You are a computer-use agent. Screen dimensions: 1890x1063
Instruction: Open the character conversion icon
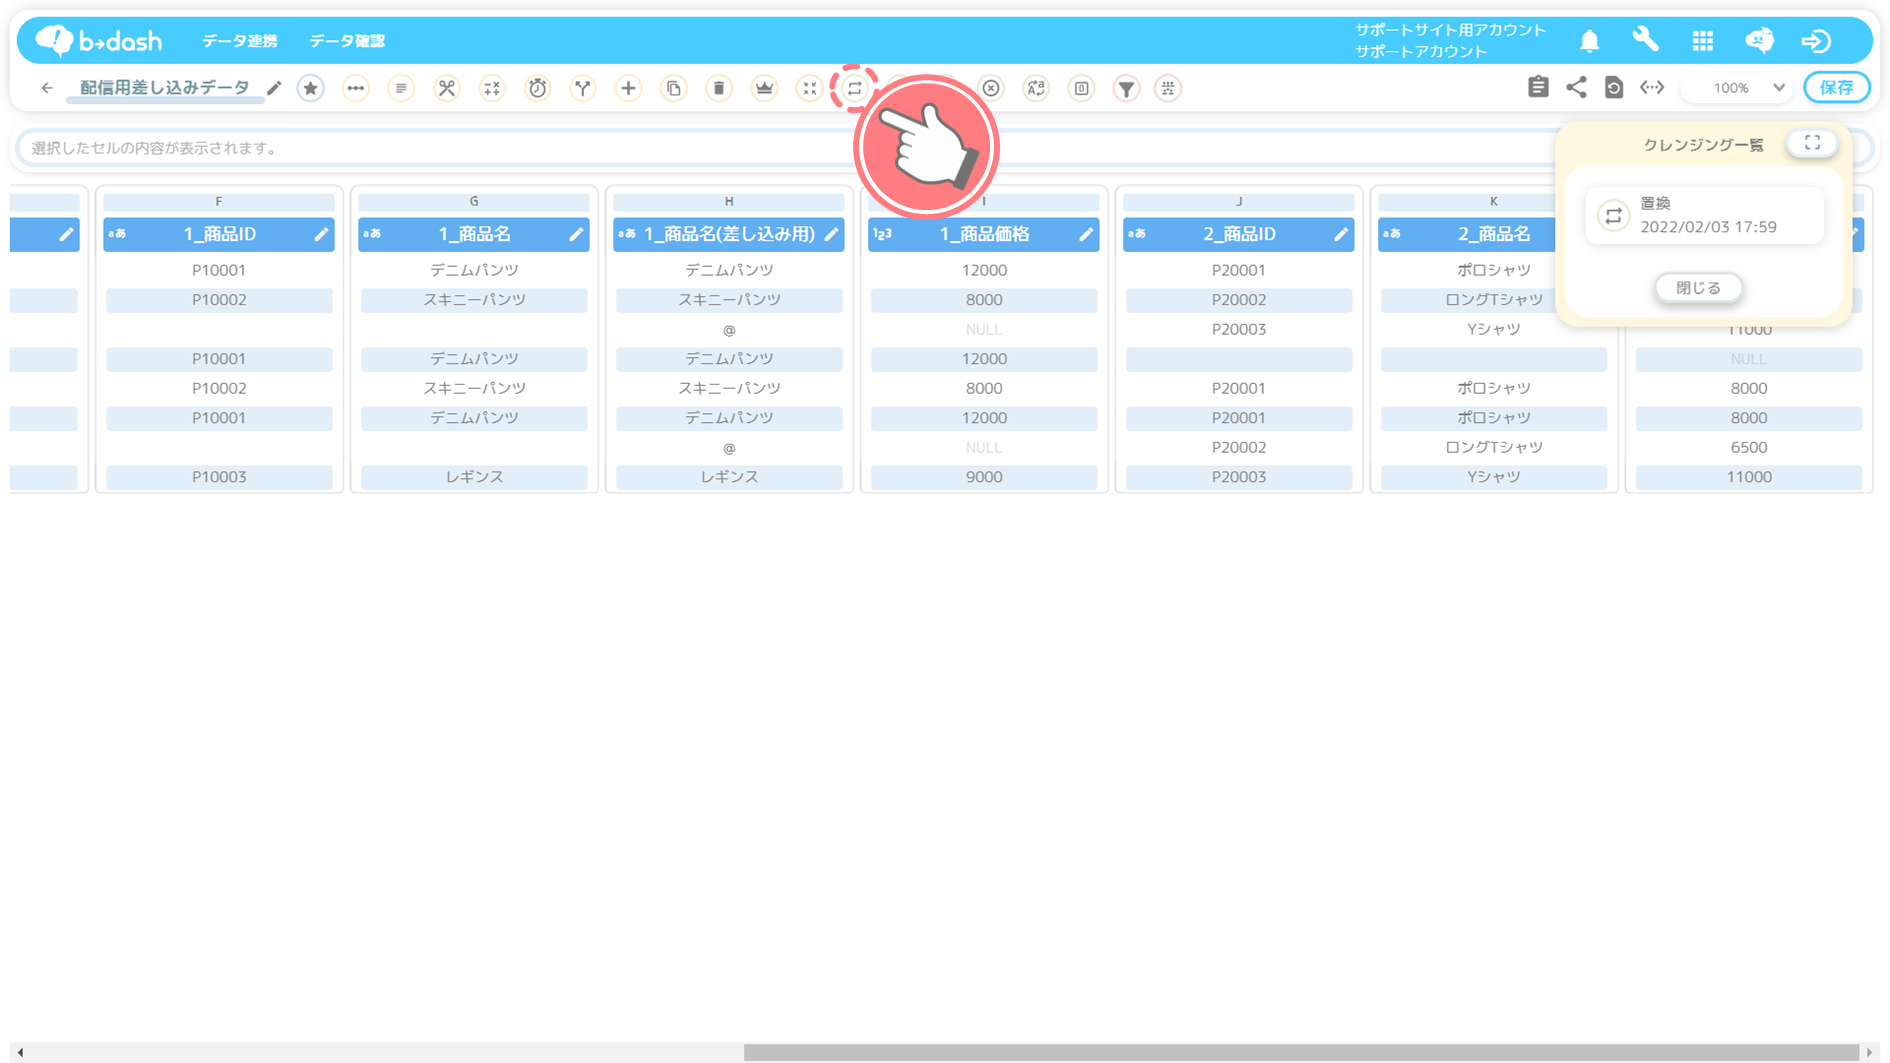click(1036, 88)
